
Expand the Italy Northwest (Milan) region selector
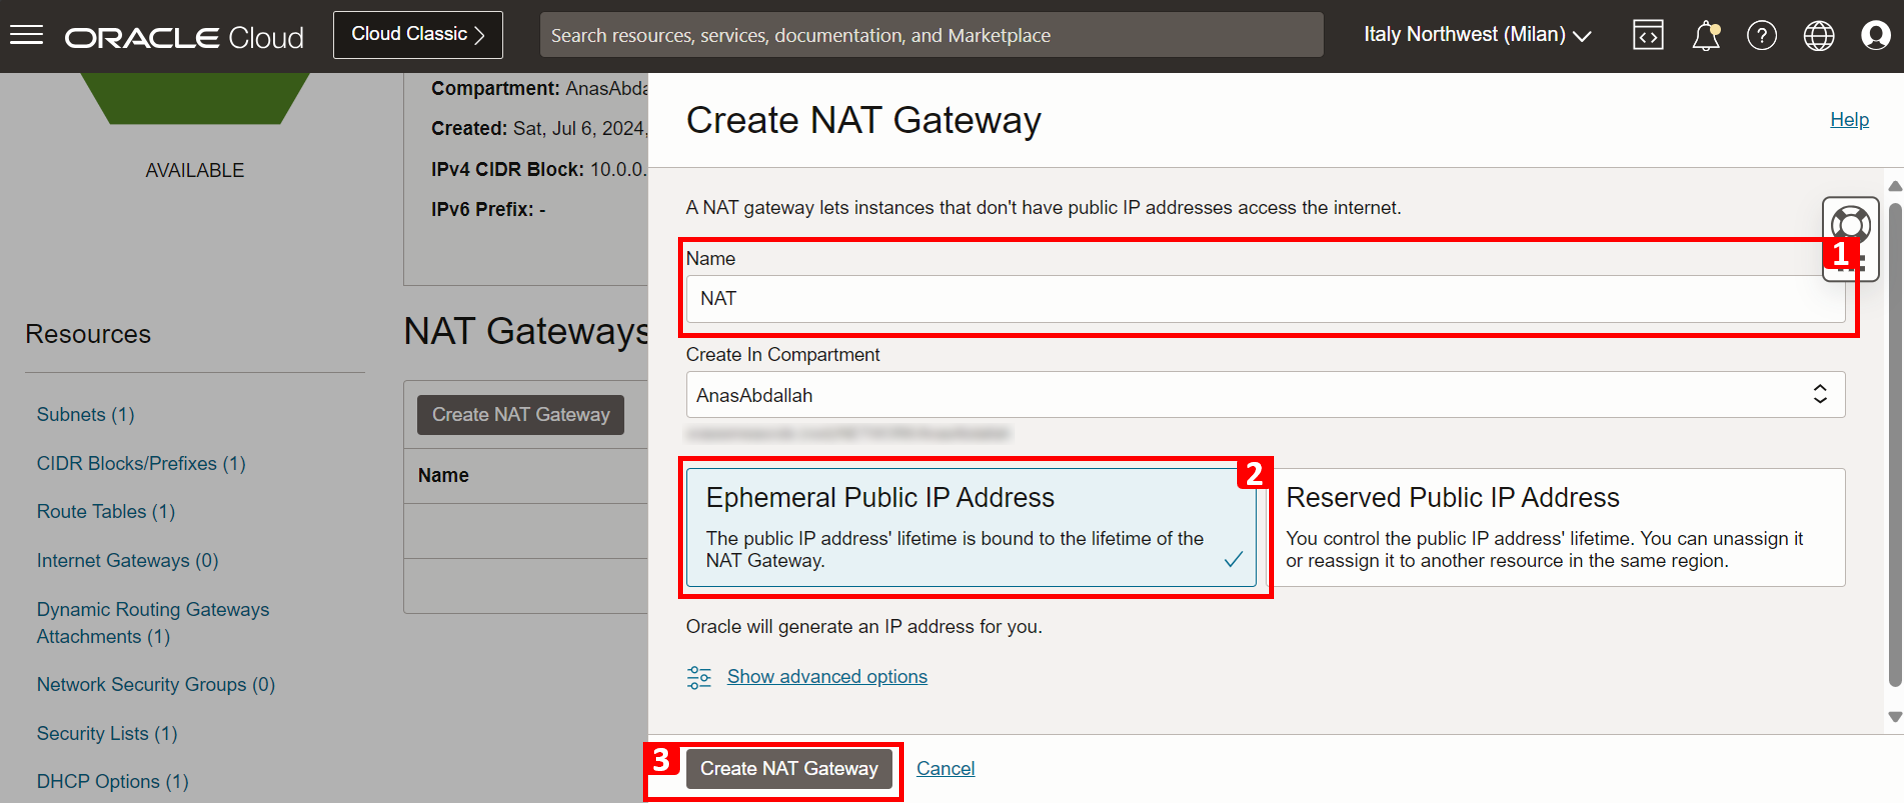pos(1477,35)
